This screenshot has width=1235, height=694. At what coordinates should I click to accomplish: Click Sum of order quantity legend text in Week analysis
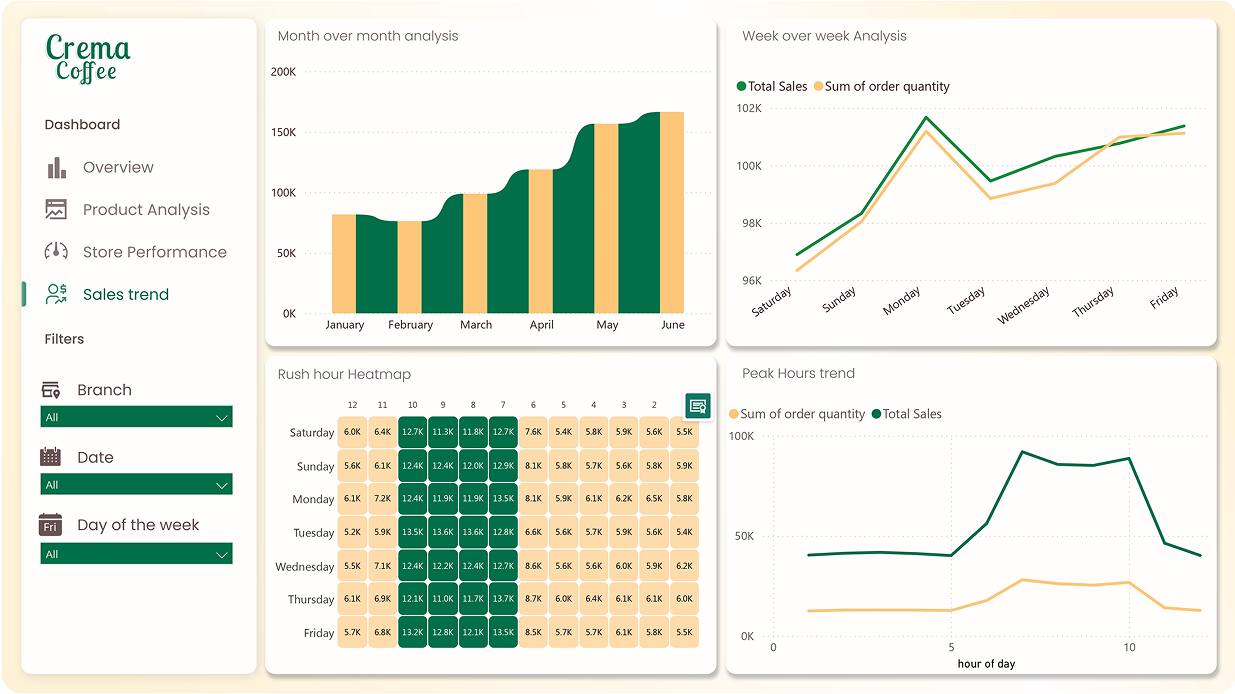click(x=887, y=86)
